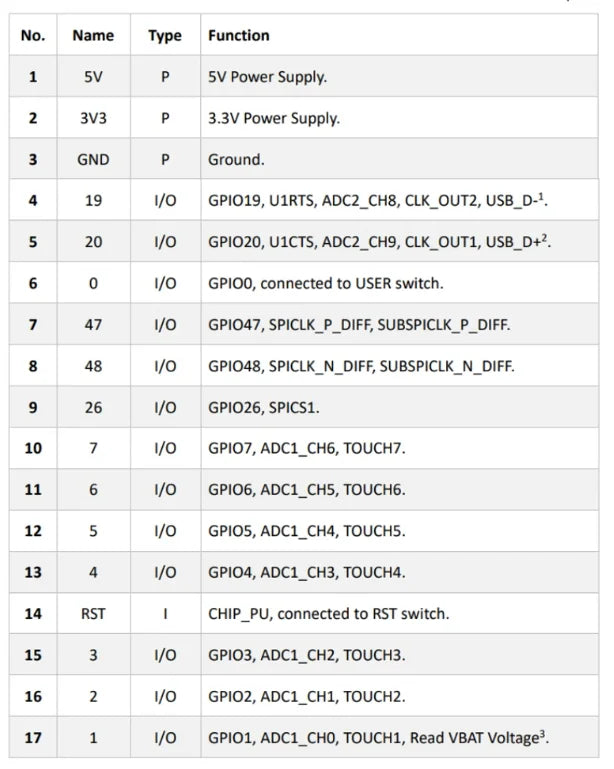Image resolution: width=614 pixels, height=769 pixels.
Task: Select the 'Ground.' function text
Action: (236, 159)
